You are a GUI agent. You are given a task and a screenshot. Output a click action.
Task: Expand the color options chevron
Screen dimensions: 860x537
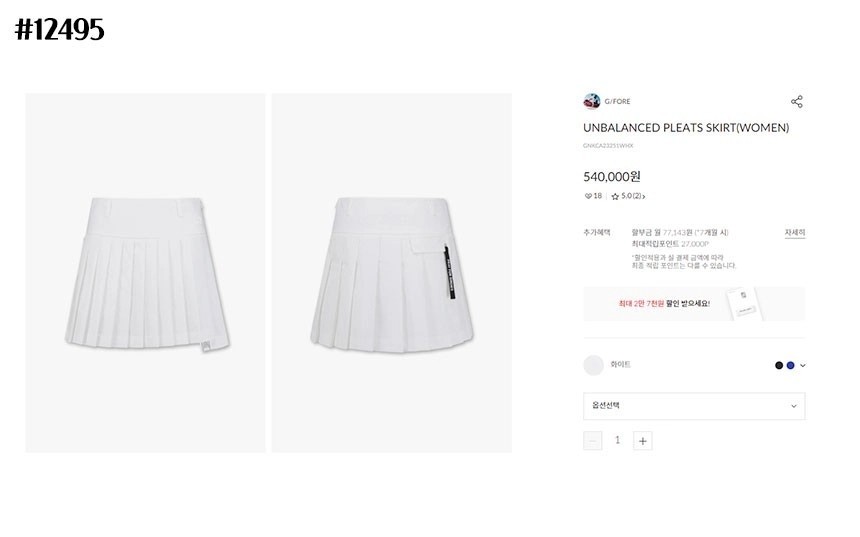[802, 365]
